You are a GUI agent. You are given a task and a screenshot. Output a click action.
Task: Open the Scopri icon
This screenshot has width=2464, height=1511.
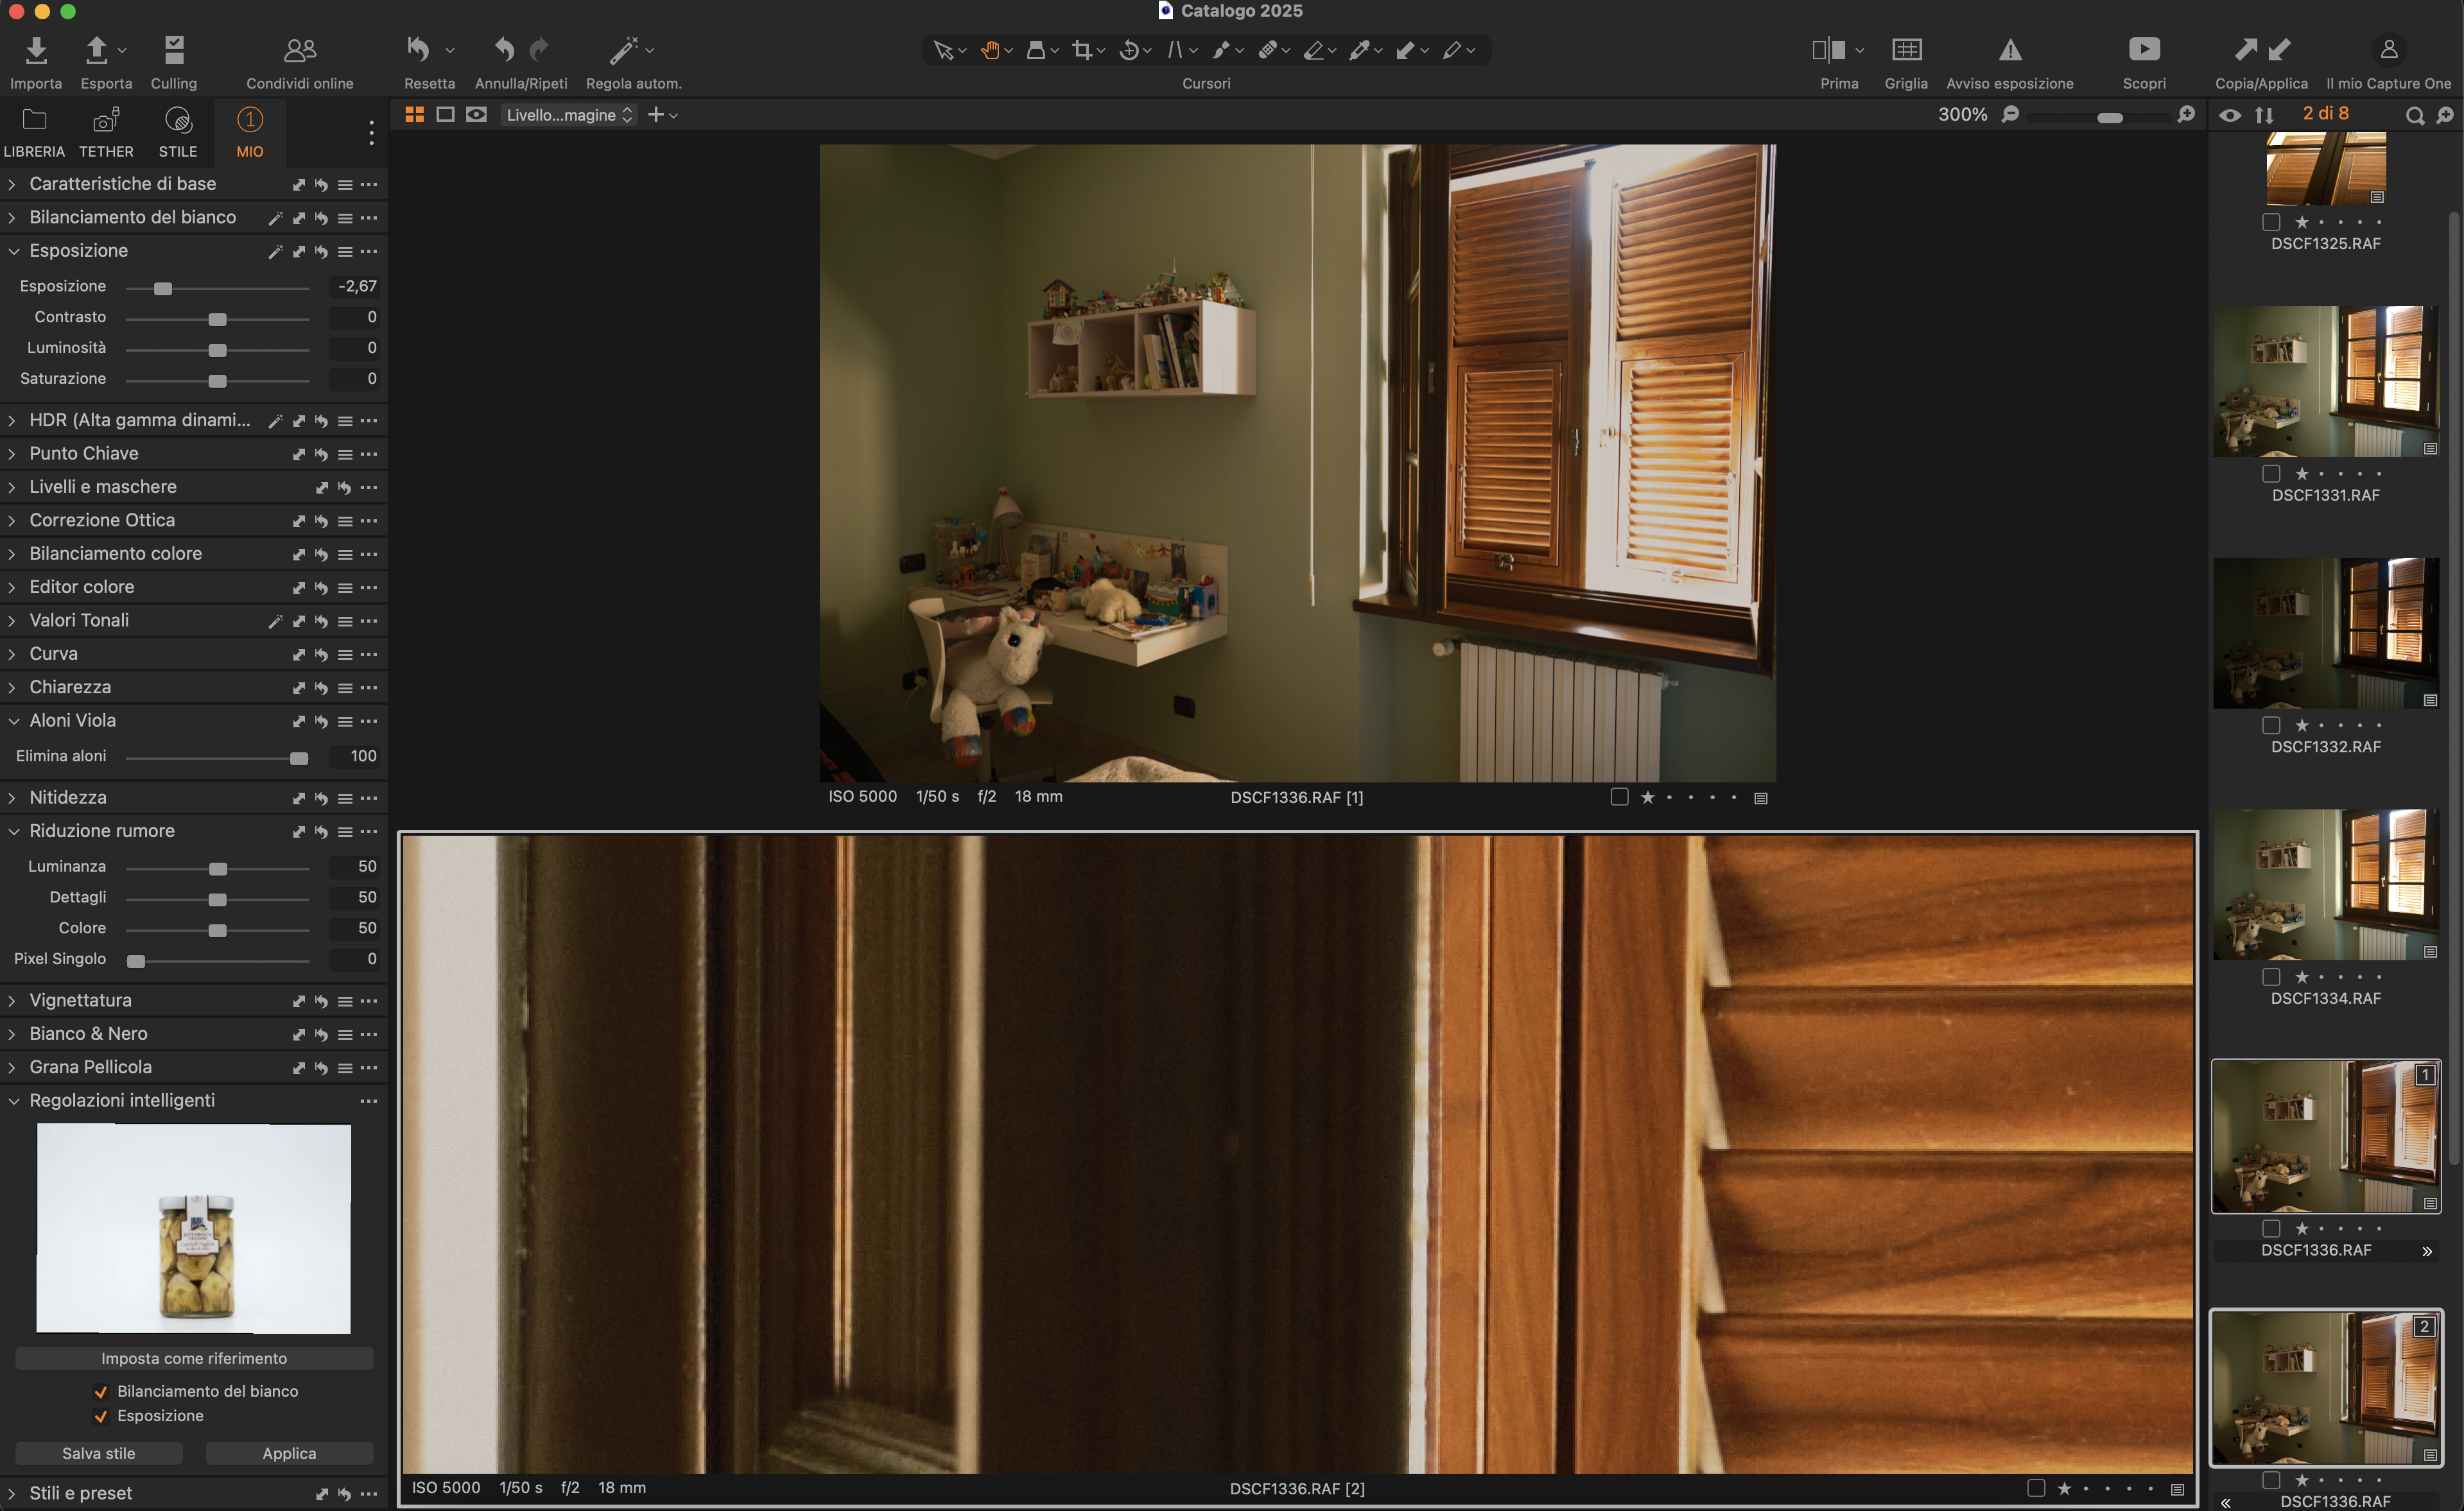(2144, 49)
